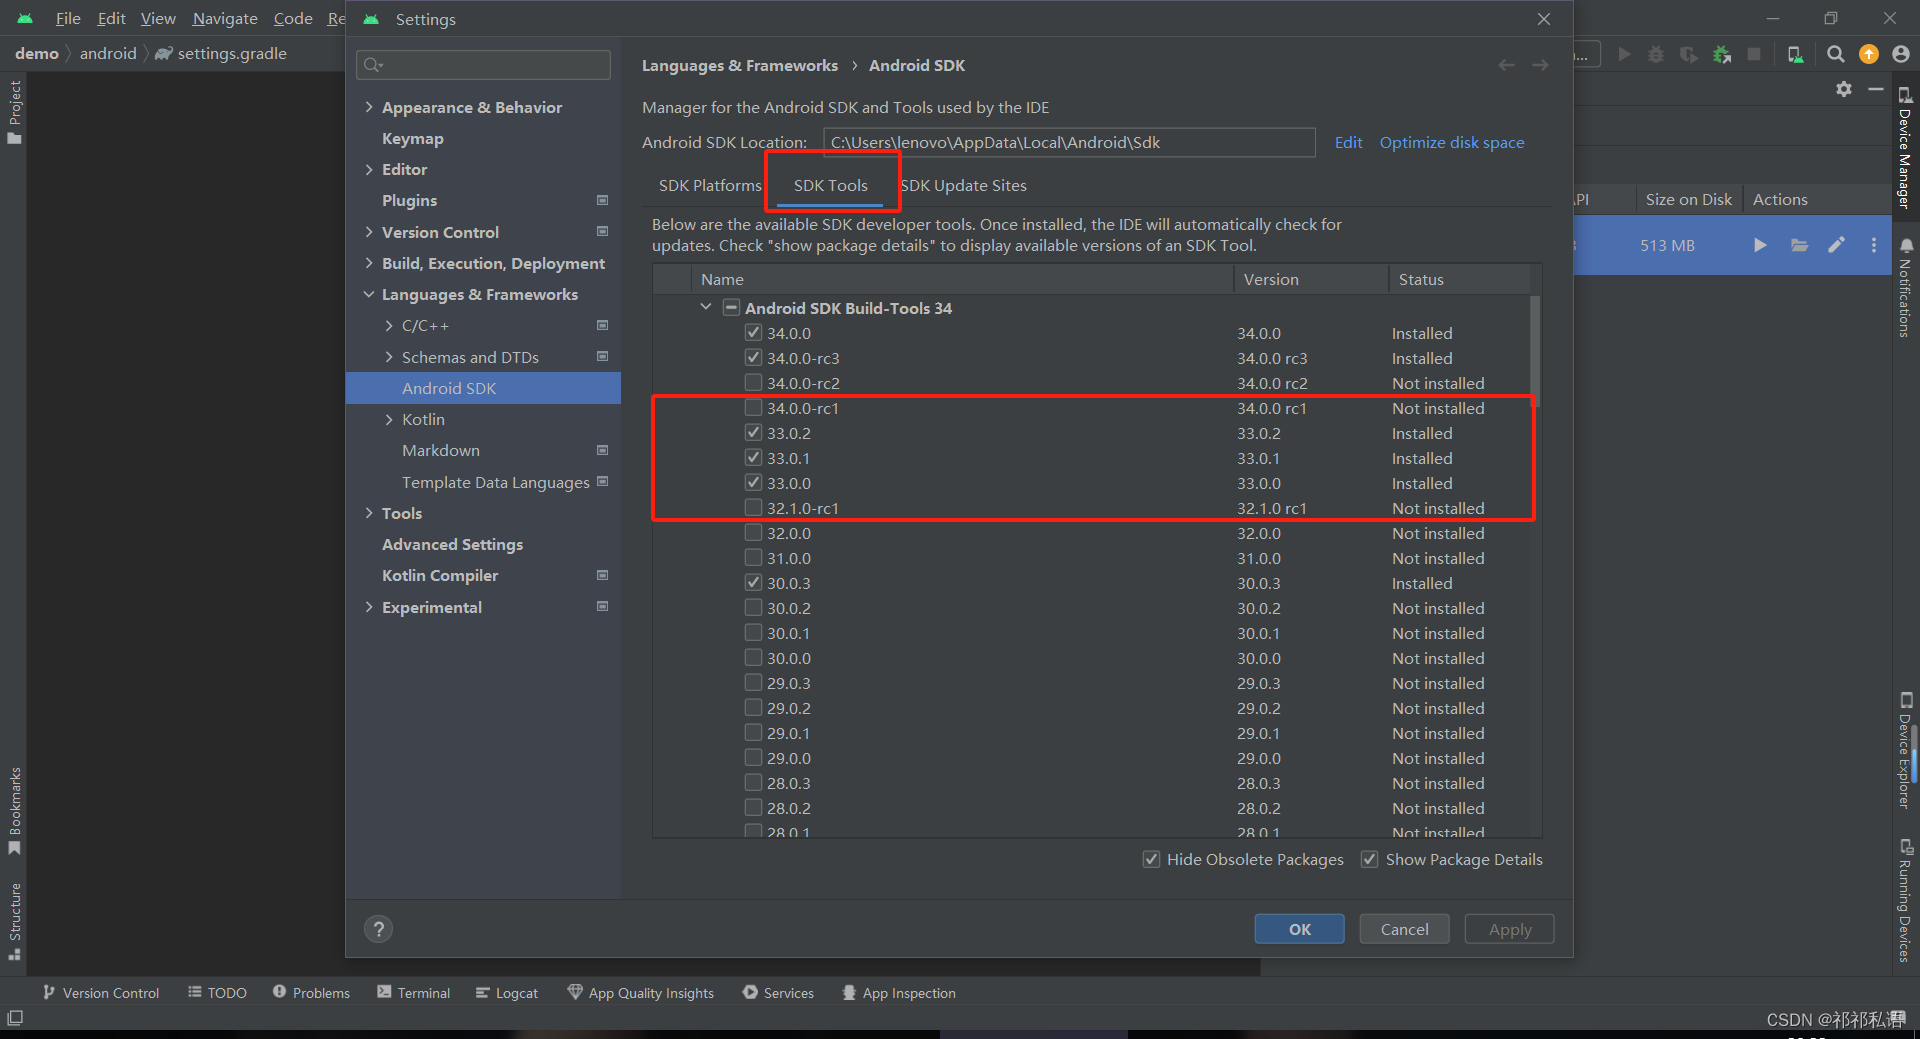Open the Structure tool window sidebar

[14, 921]
